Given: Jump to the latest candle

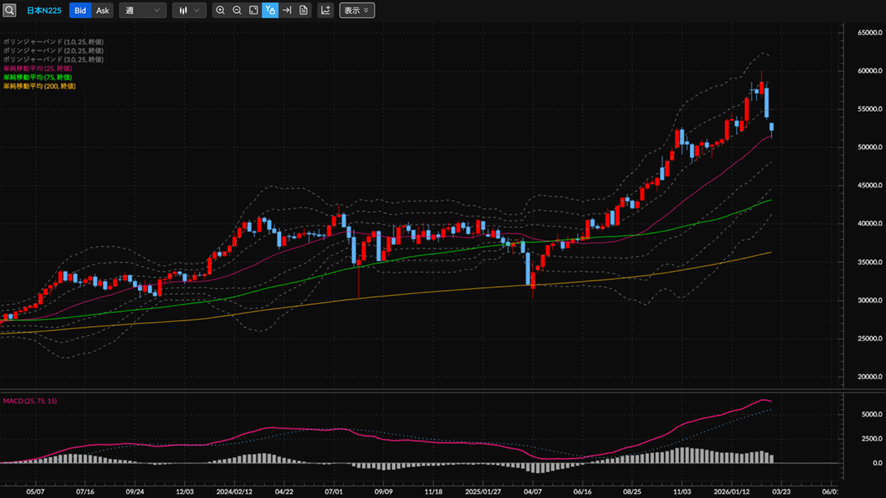Looking at the screenshot, I should [287, 10].
